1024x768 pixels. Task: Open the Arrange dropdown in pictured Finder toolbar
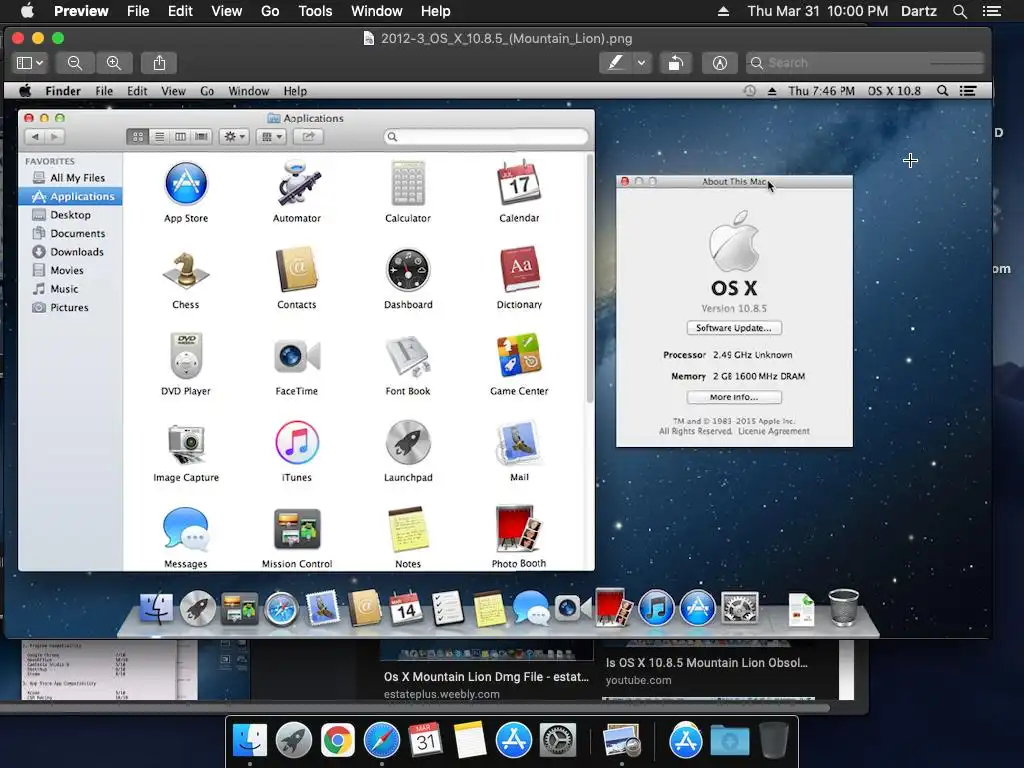click(271, 136)
